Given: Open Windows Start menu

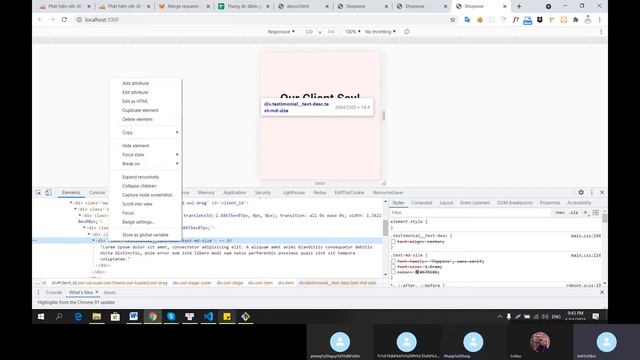Looking at the screenshot, I should pos(41,316).
